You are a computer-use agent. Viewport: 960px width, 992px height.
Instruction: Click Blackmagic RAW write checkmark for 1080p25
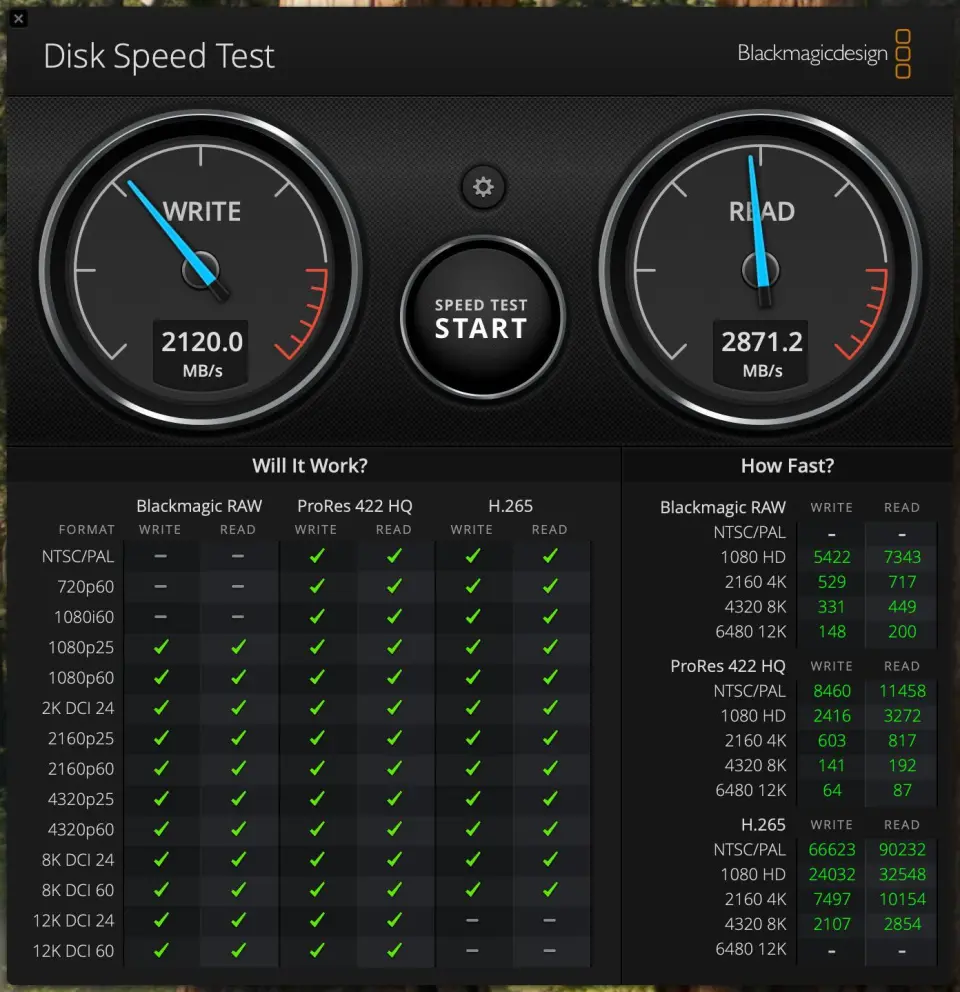(x=160, y=647)
